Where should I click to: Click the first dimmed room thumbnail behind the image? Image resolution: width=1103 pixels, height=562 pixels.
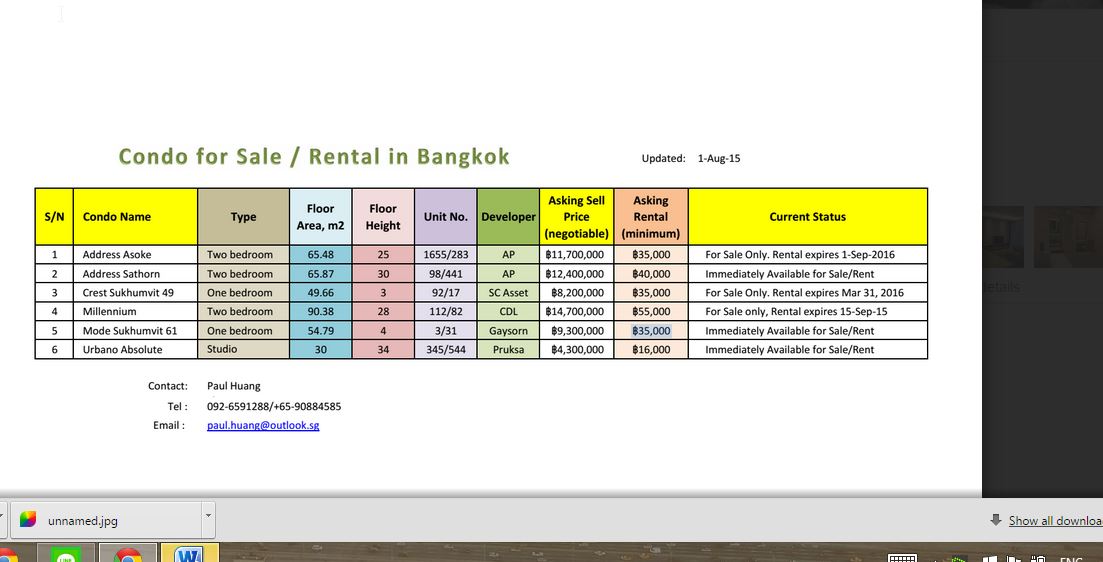(x=1002, y=237)
